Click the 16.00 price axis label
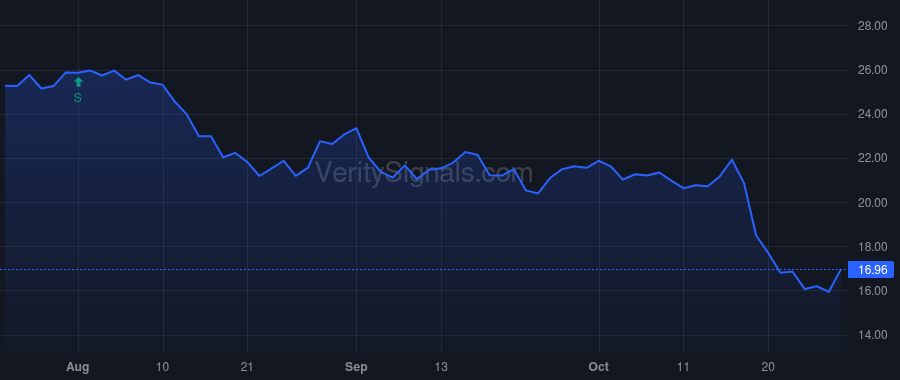 (872, 291)
